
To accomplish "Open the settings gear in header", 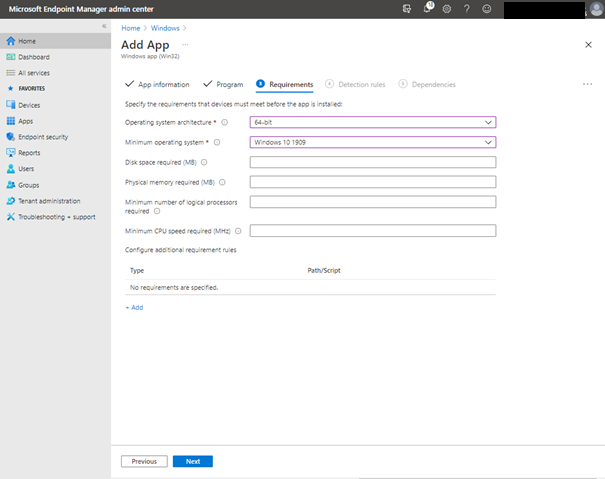I will [x=447, y=8].
